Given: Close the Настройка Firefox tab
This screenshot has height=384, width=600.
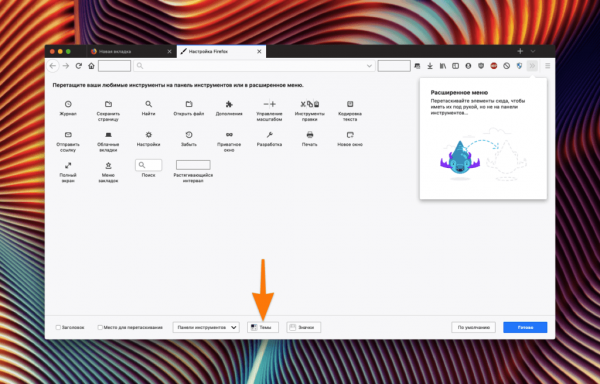Looking at the screenshot, I should pyautogui.click(x=259, y=51).
